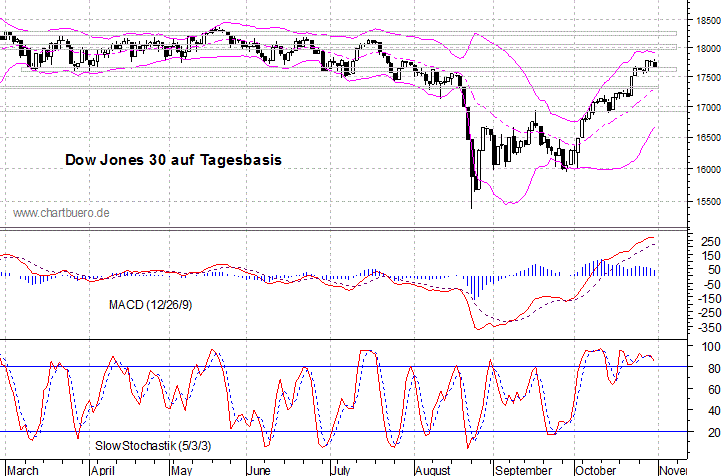Click the August label on time axis

(x=433, y=470)
